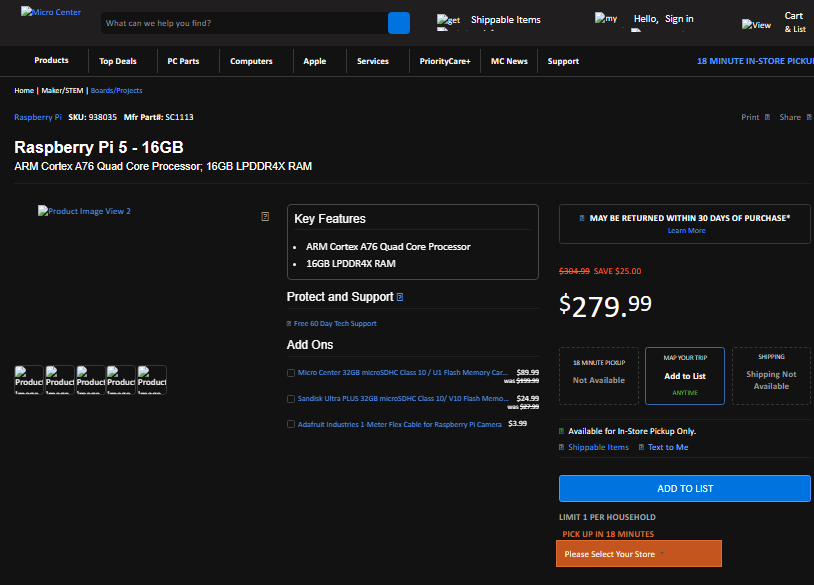Viewport: 814px width, 585px height.
Task: Click the Share icon
Action: [x=809, y=117]
